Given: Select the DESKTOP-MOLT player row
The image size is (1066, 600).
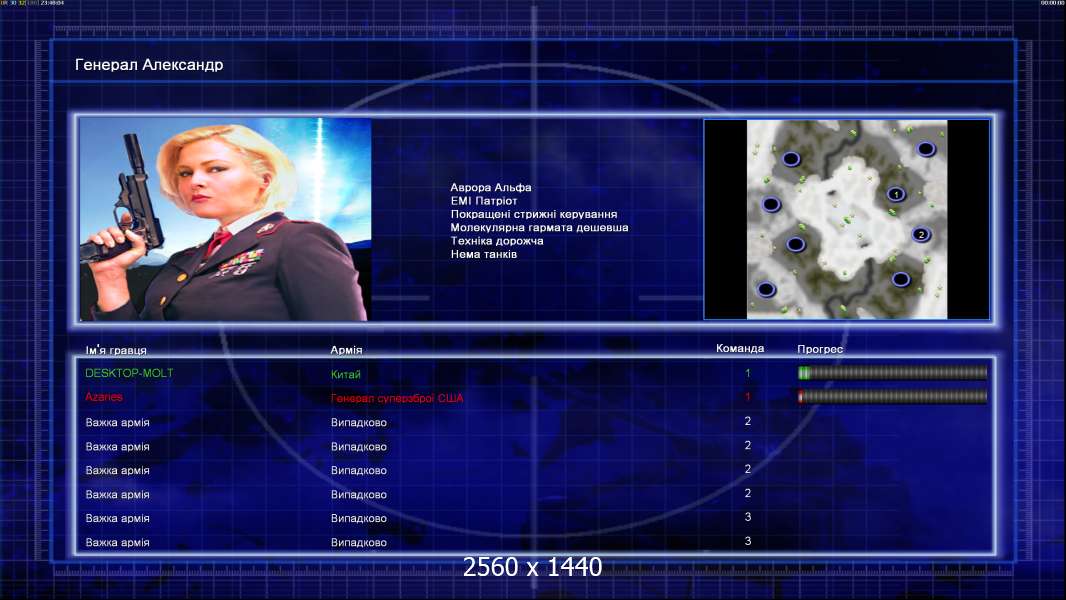Looking at the screenshot, I should click(x=535, y=373).
